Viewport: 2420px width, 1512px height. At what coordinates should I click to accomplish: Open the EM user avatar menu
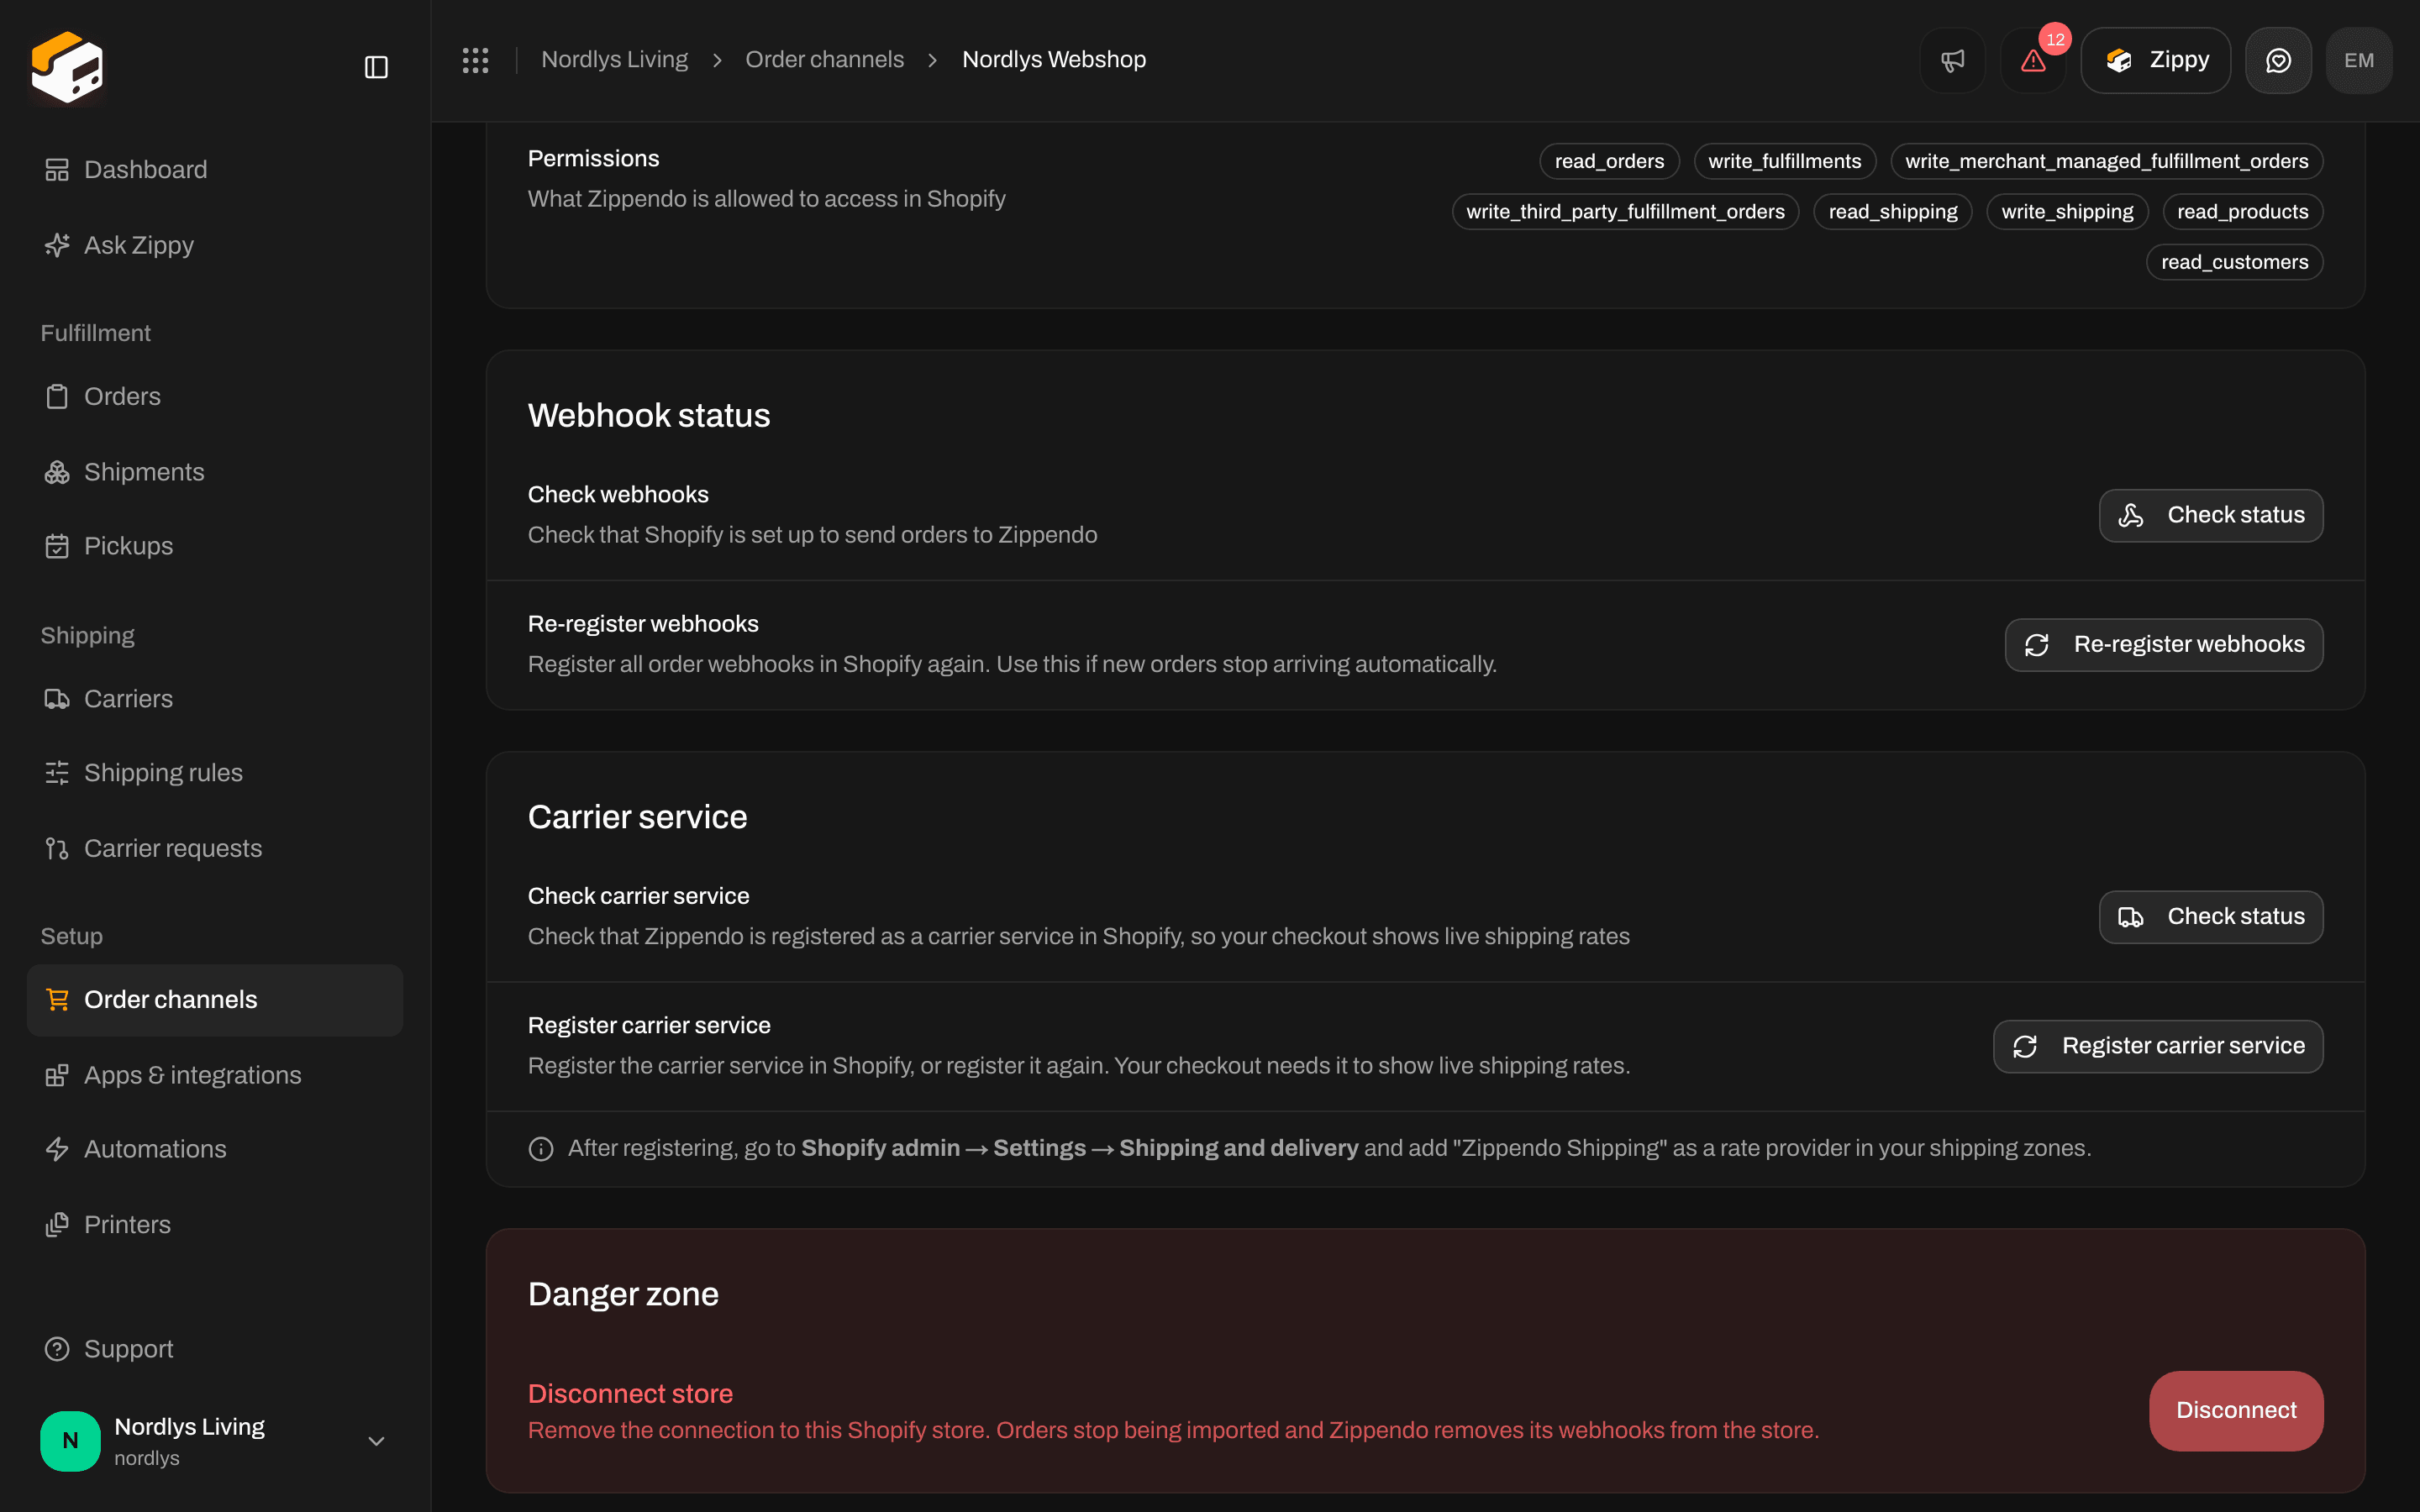point(2359,60)
